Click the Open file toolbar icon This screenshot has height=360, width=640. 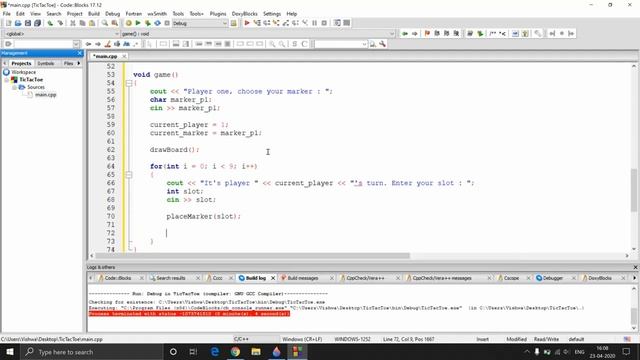tap(18, 23)
